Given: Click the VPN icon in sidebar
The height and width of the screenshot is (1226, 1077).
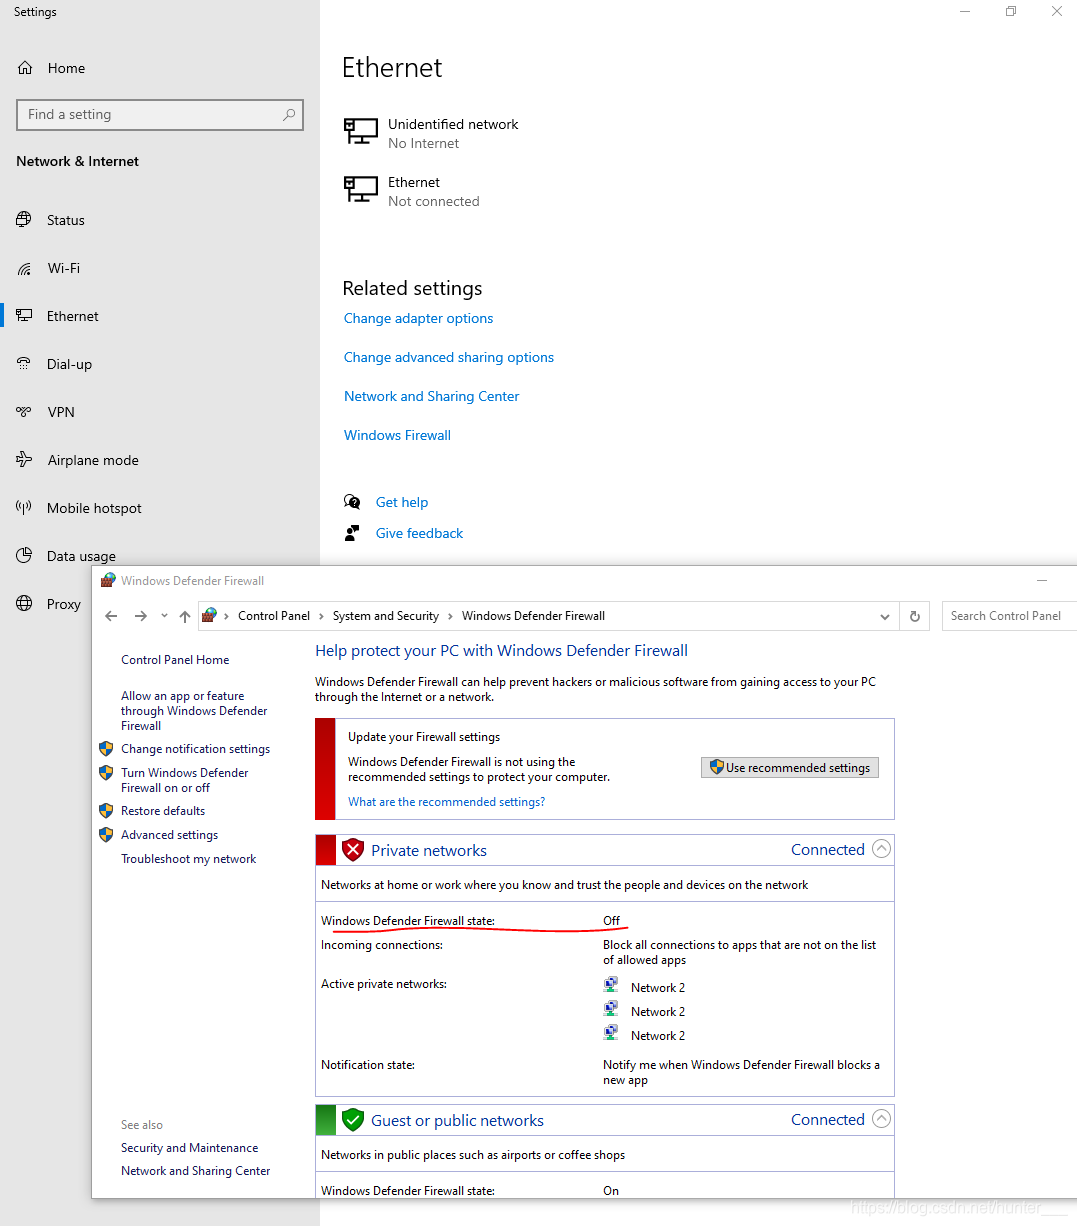Looking at the screenshot, I should pos(24,412).
